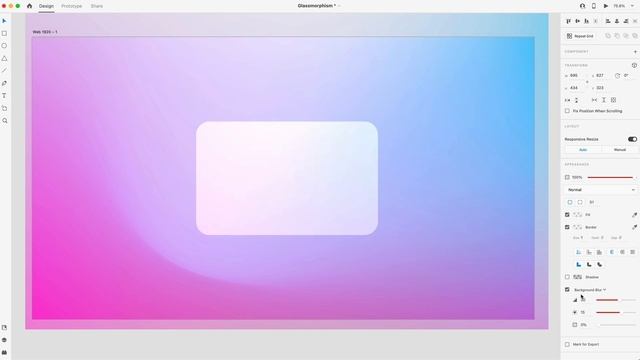Set inner stroke alignment
Screen dimensions: 640x360
(x=578, y=252)
